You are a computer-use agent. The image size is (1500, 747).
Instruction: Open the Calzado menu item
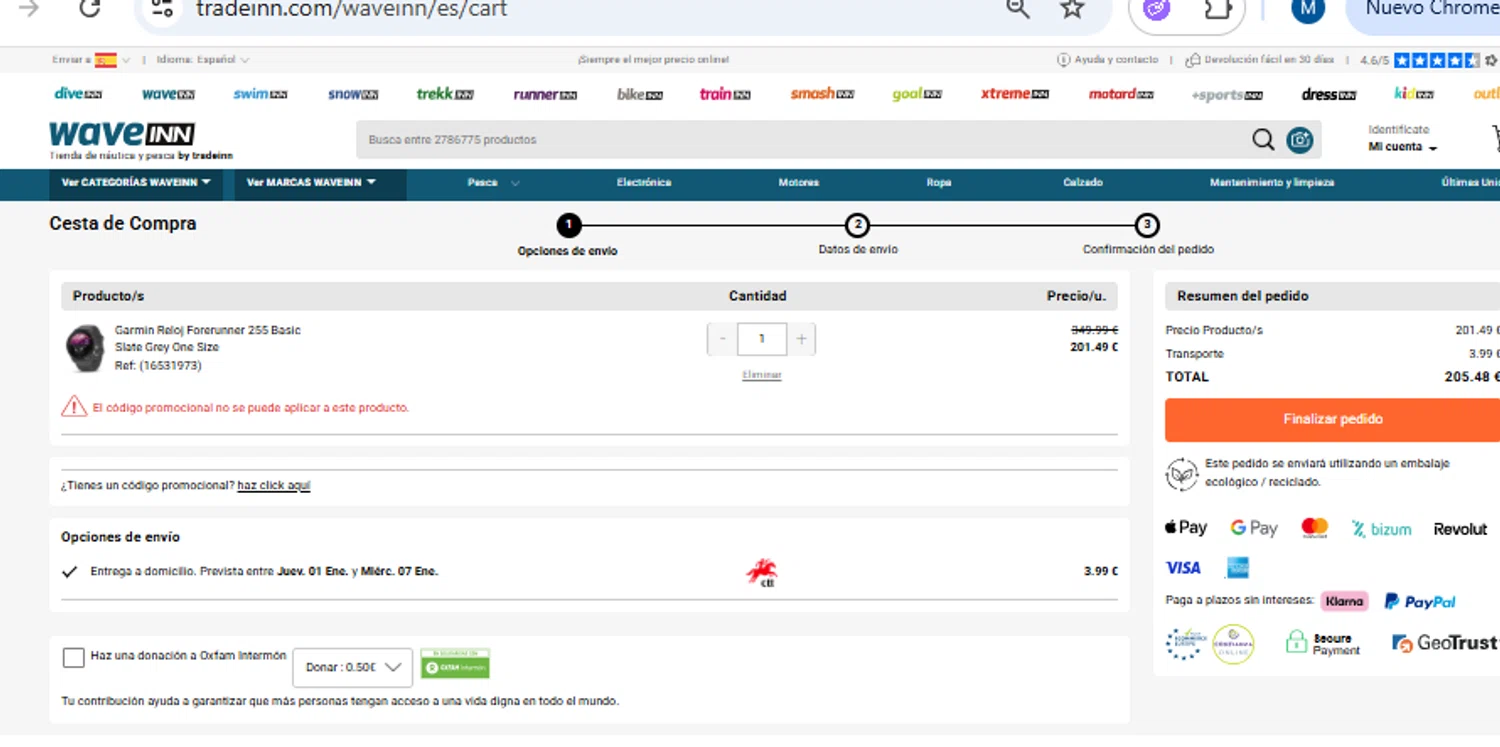1083,183
